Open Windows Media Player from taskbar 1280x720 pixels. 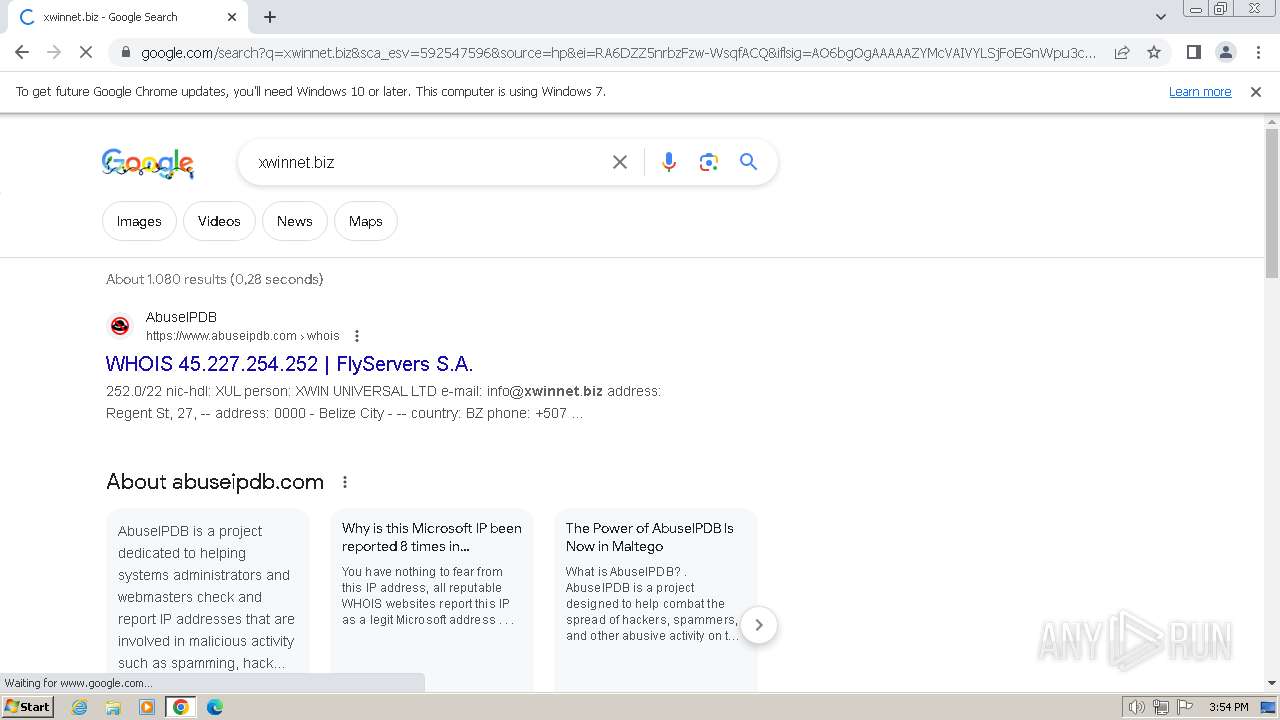147,707
